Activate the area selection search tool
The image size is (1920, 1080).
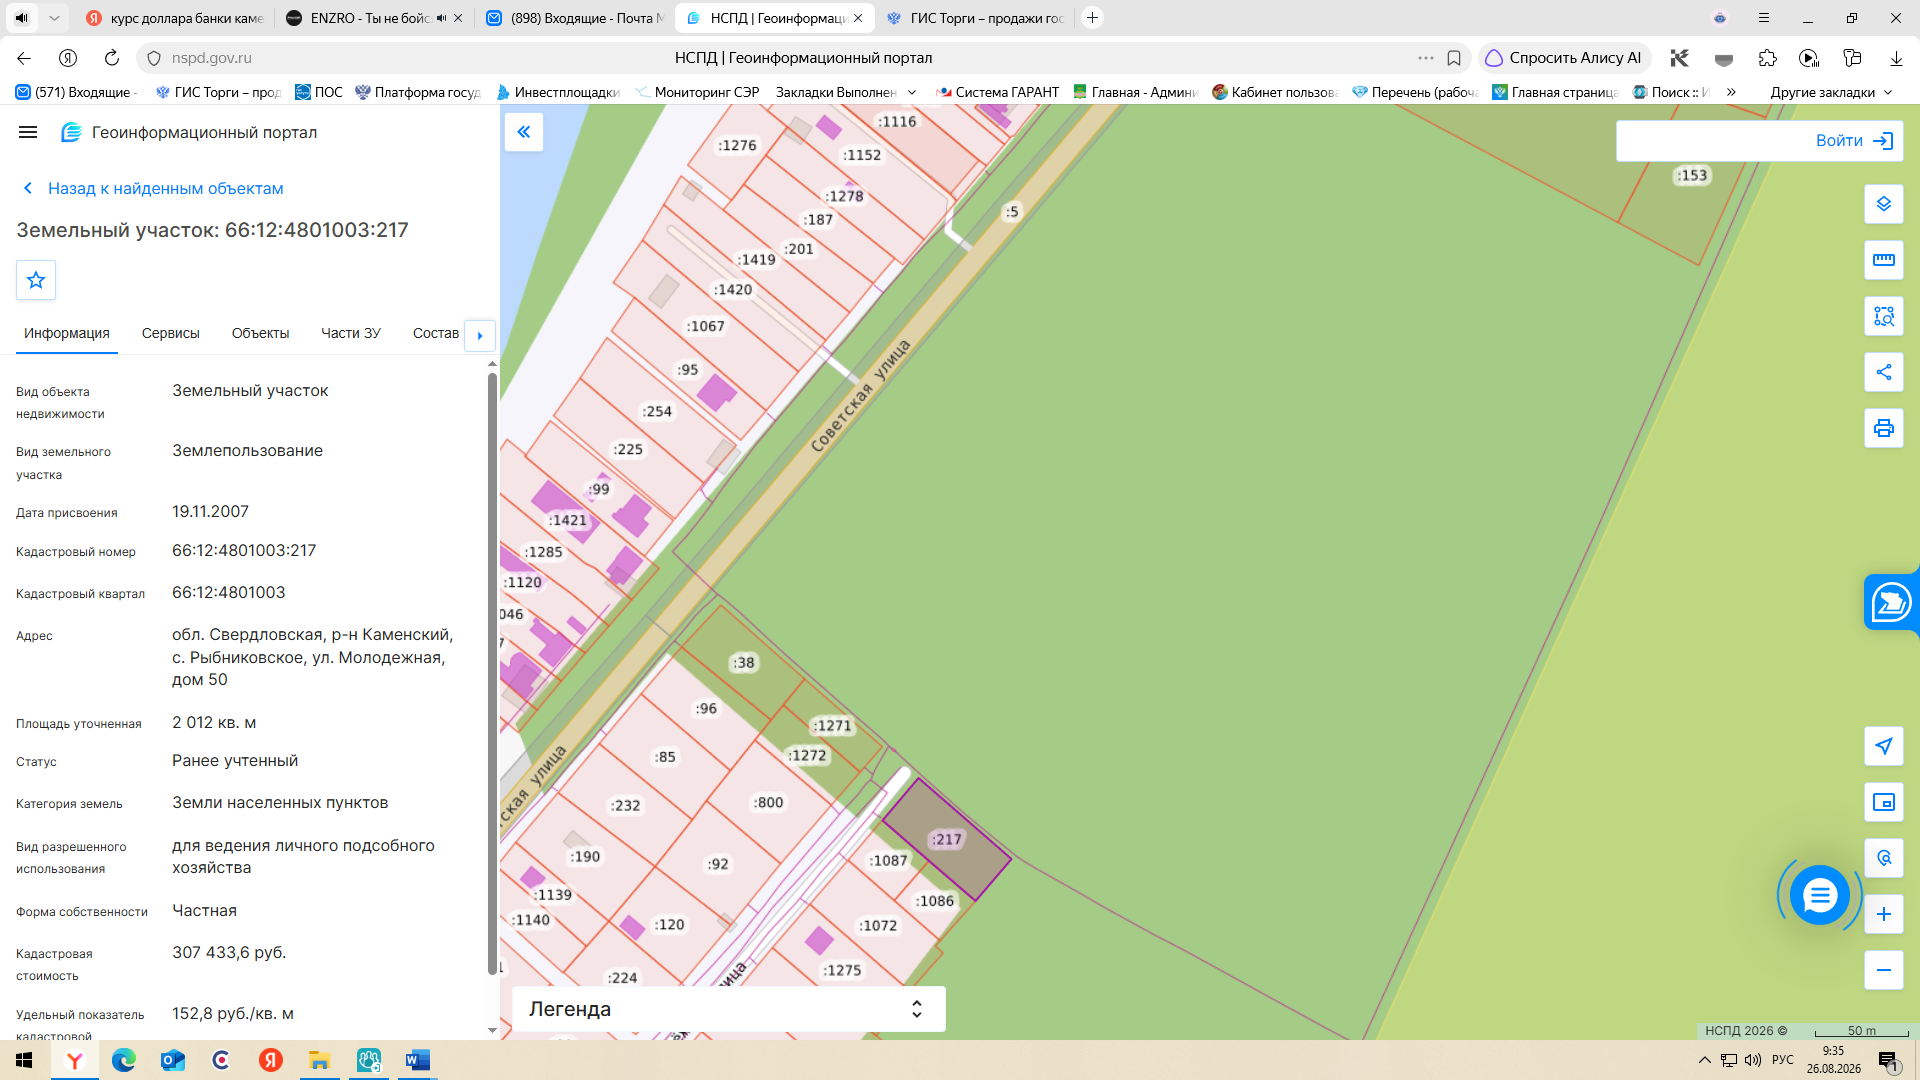[1884, 316]
